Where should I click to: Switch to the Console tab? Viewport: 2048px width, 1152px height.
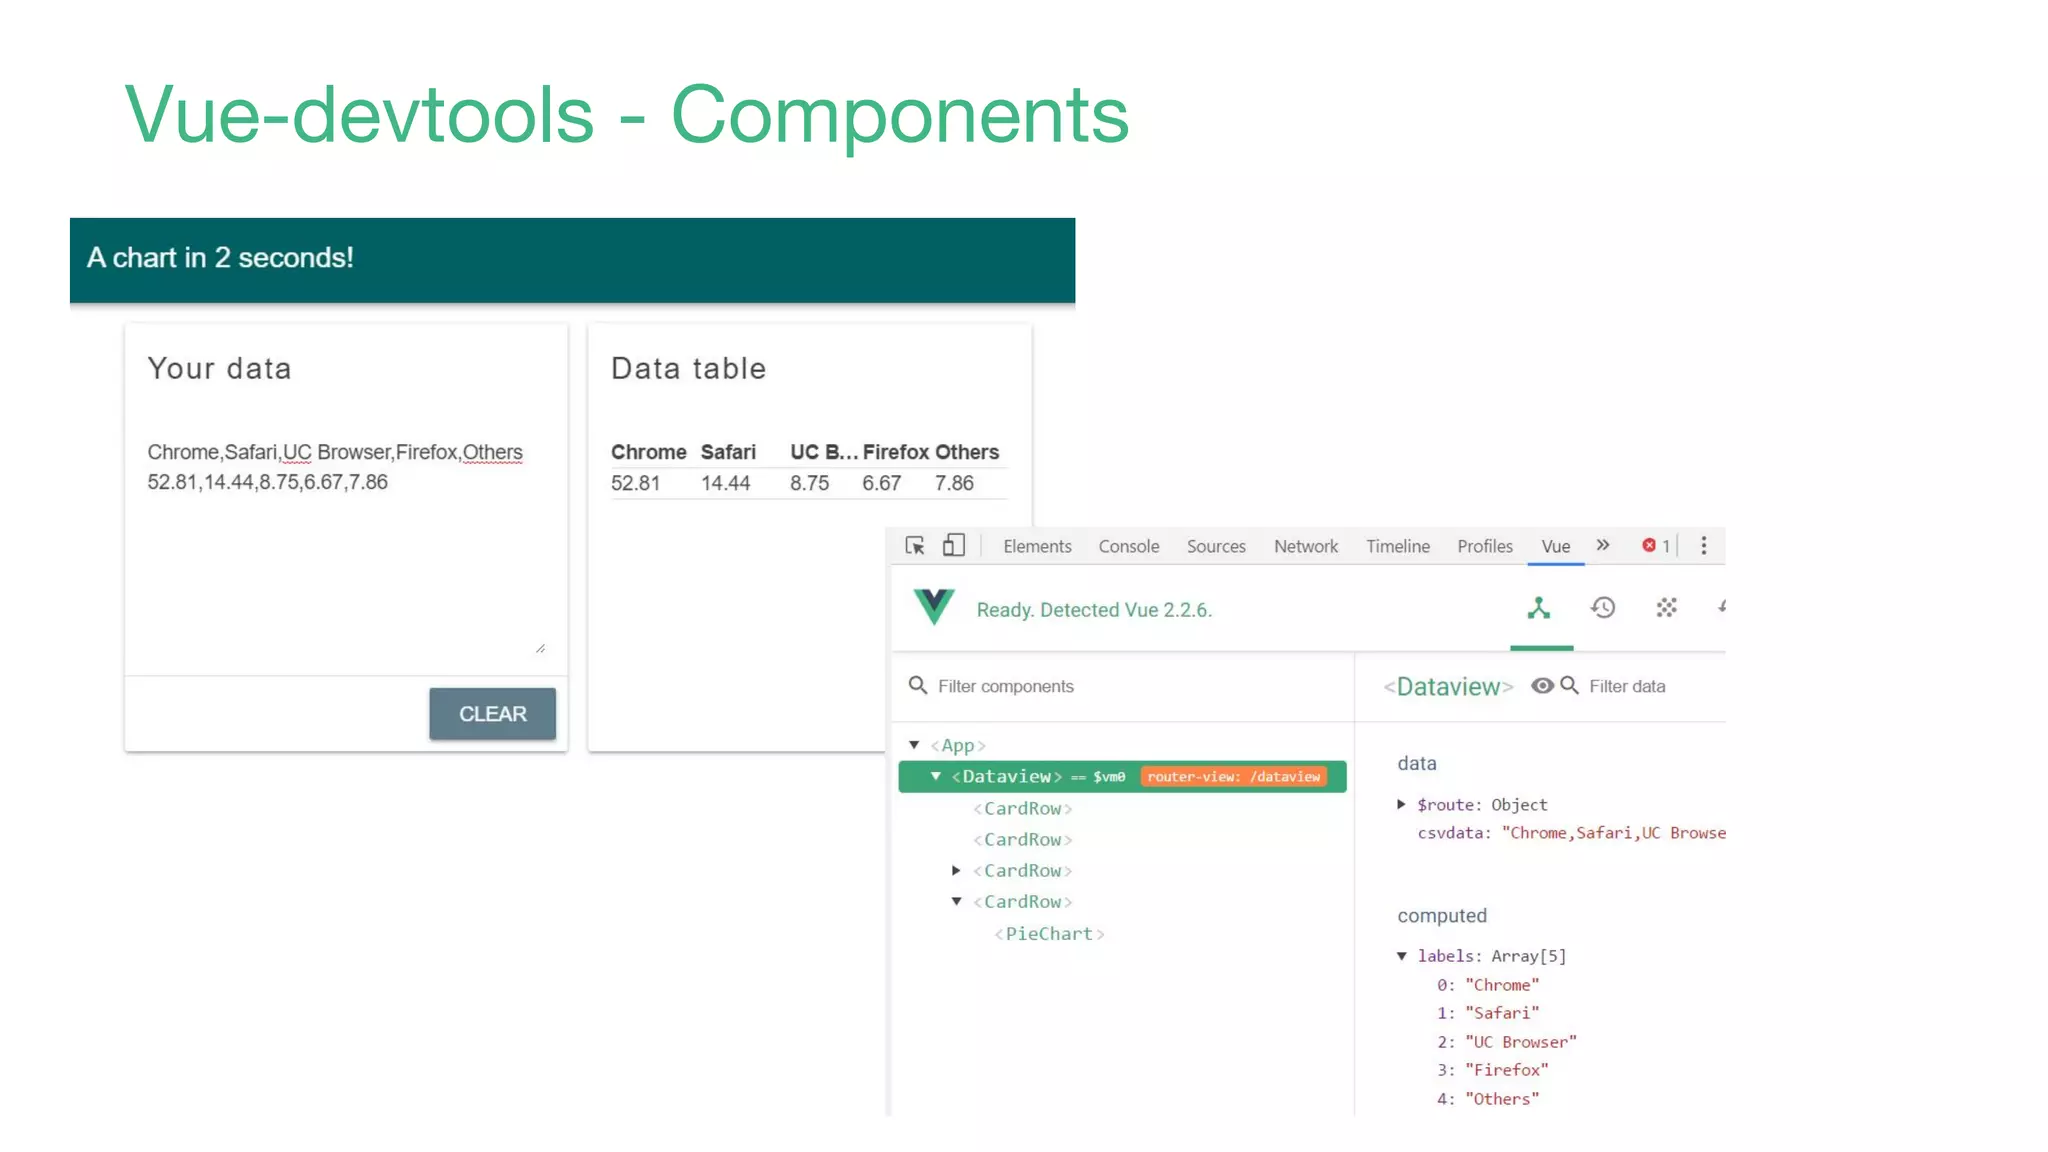coord(1129,546)
